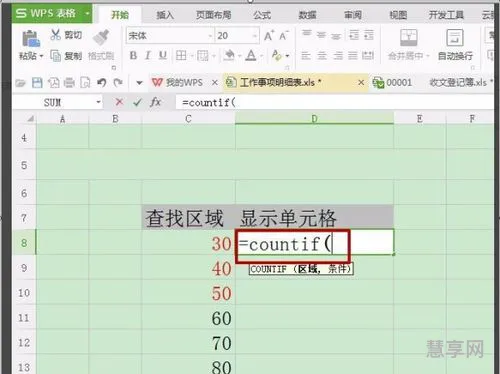Click the Copy (复制) icon
The height and width of the screenshot is (374, 500).
coord(55,56)
